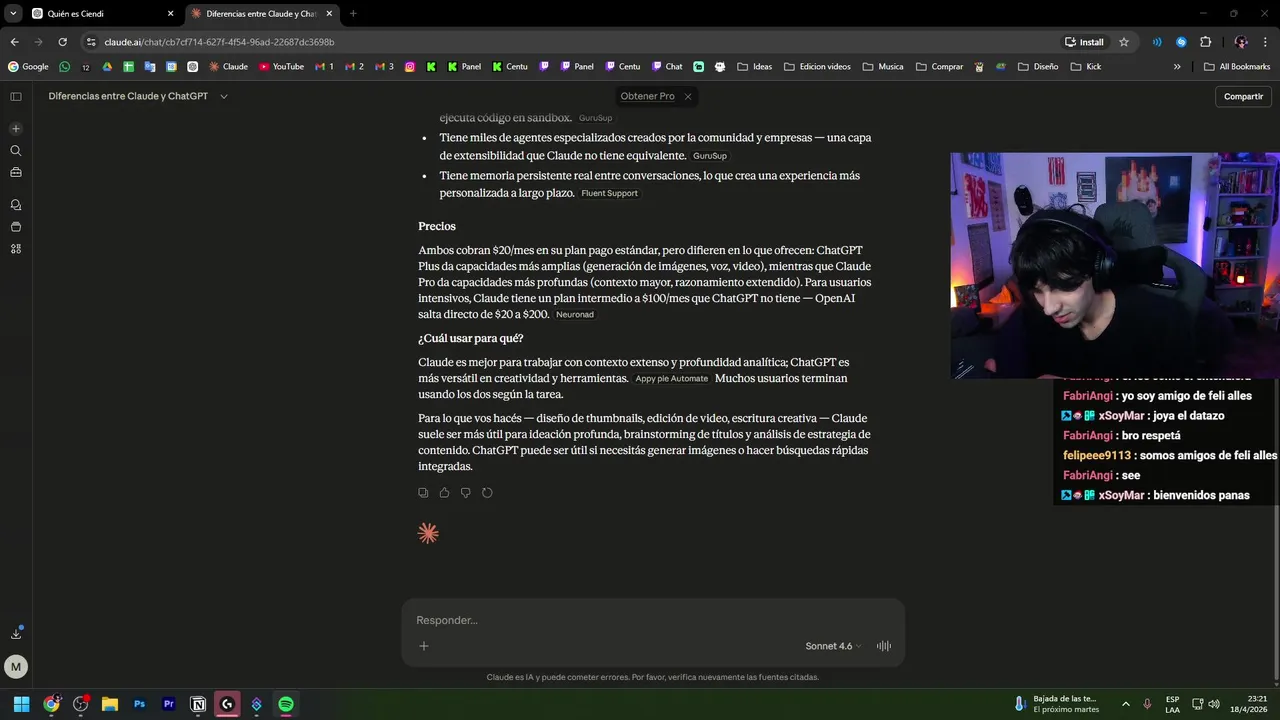Close the Diferencias entre Claude tab

(329, 14)
